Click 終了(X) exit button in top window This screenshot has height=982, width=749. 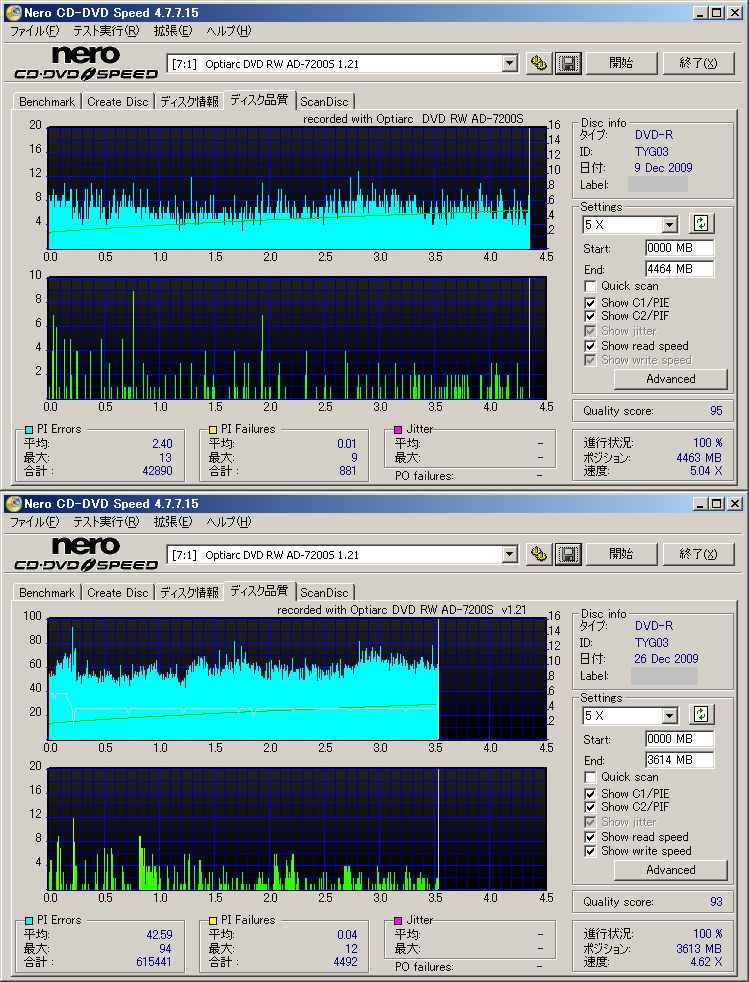coord(698,63)
